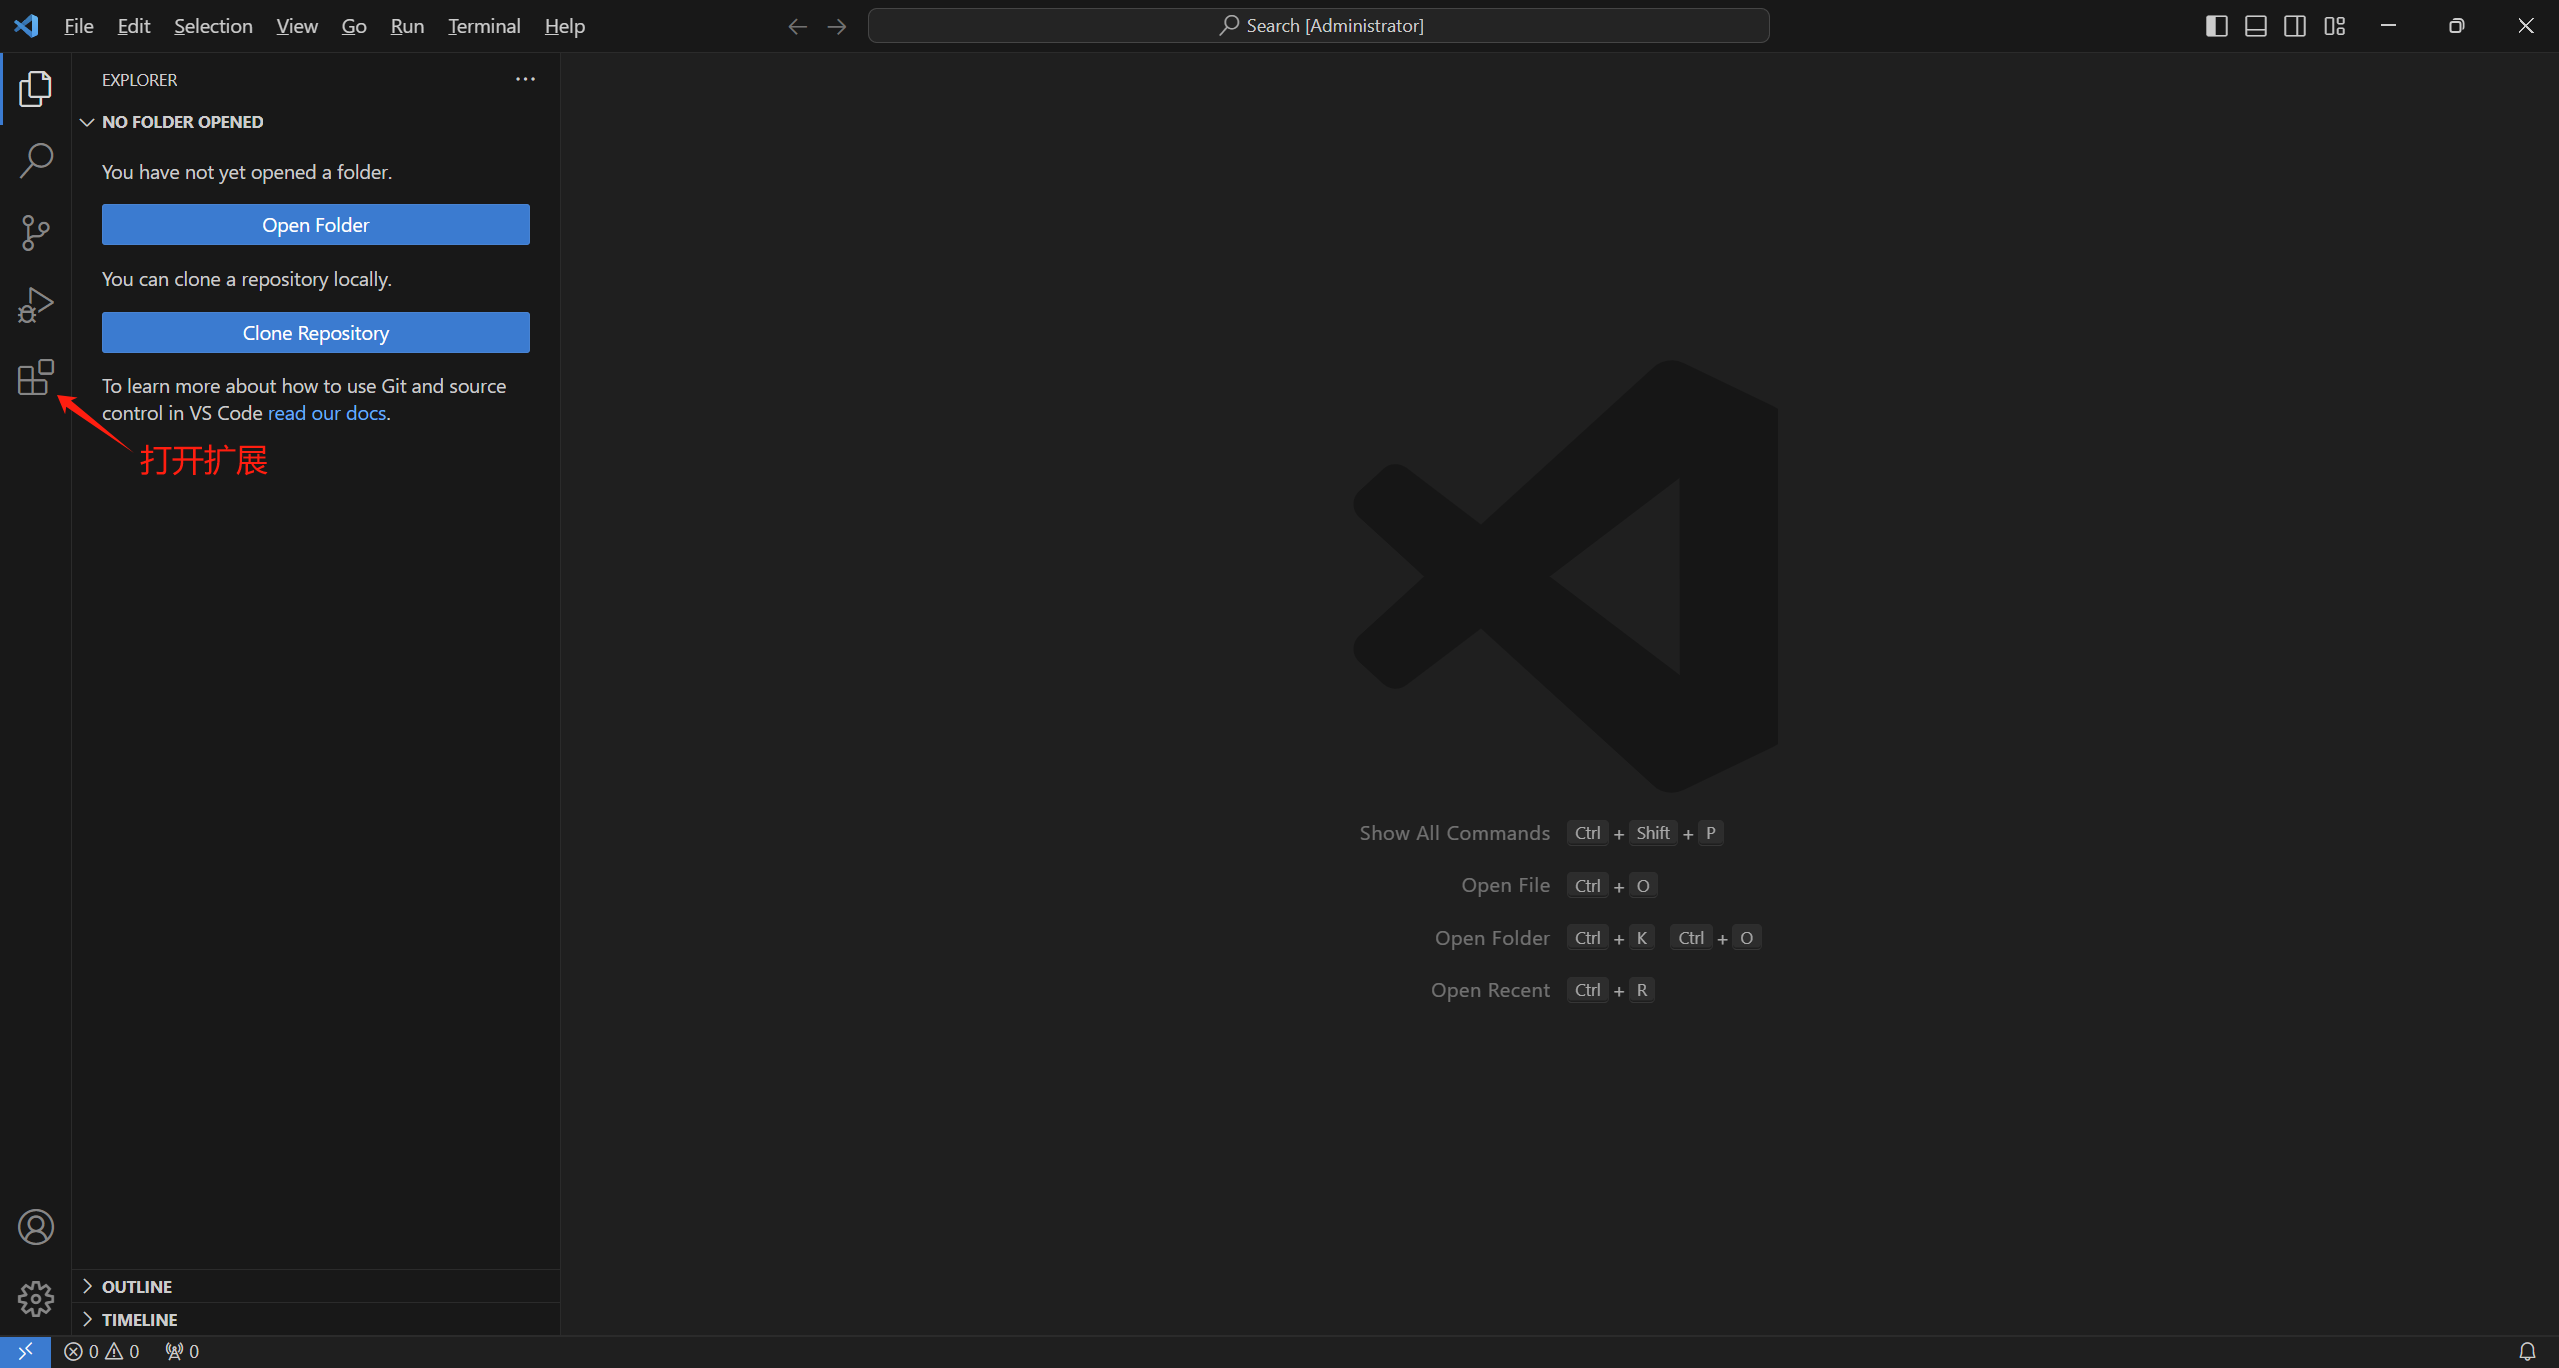Click the Open Folder button

315,225
